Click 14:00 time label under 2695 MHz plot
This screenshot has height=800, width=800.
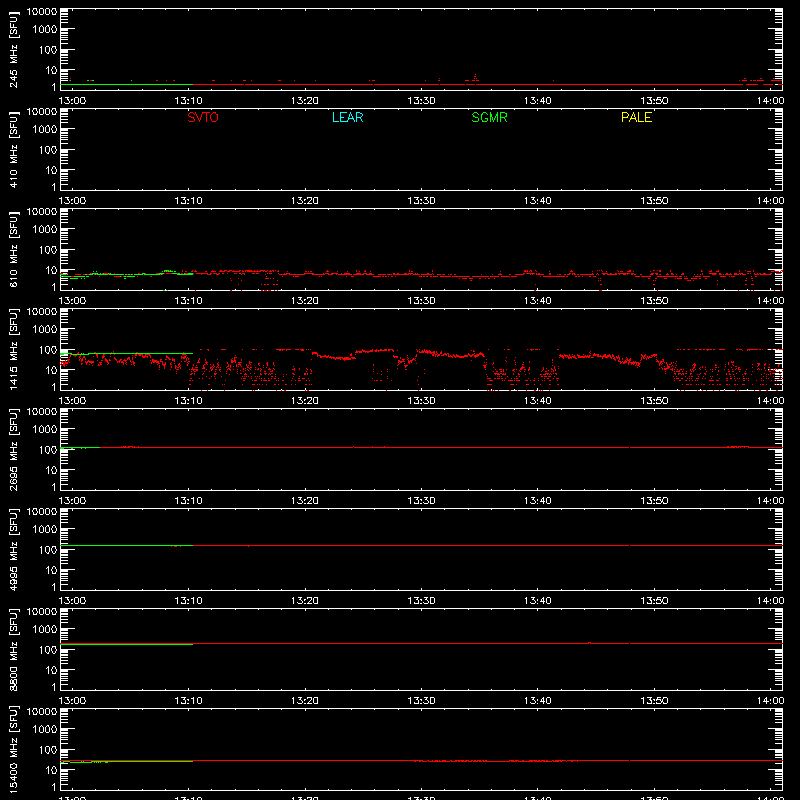[770, 501]
